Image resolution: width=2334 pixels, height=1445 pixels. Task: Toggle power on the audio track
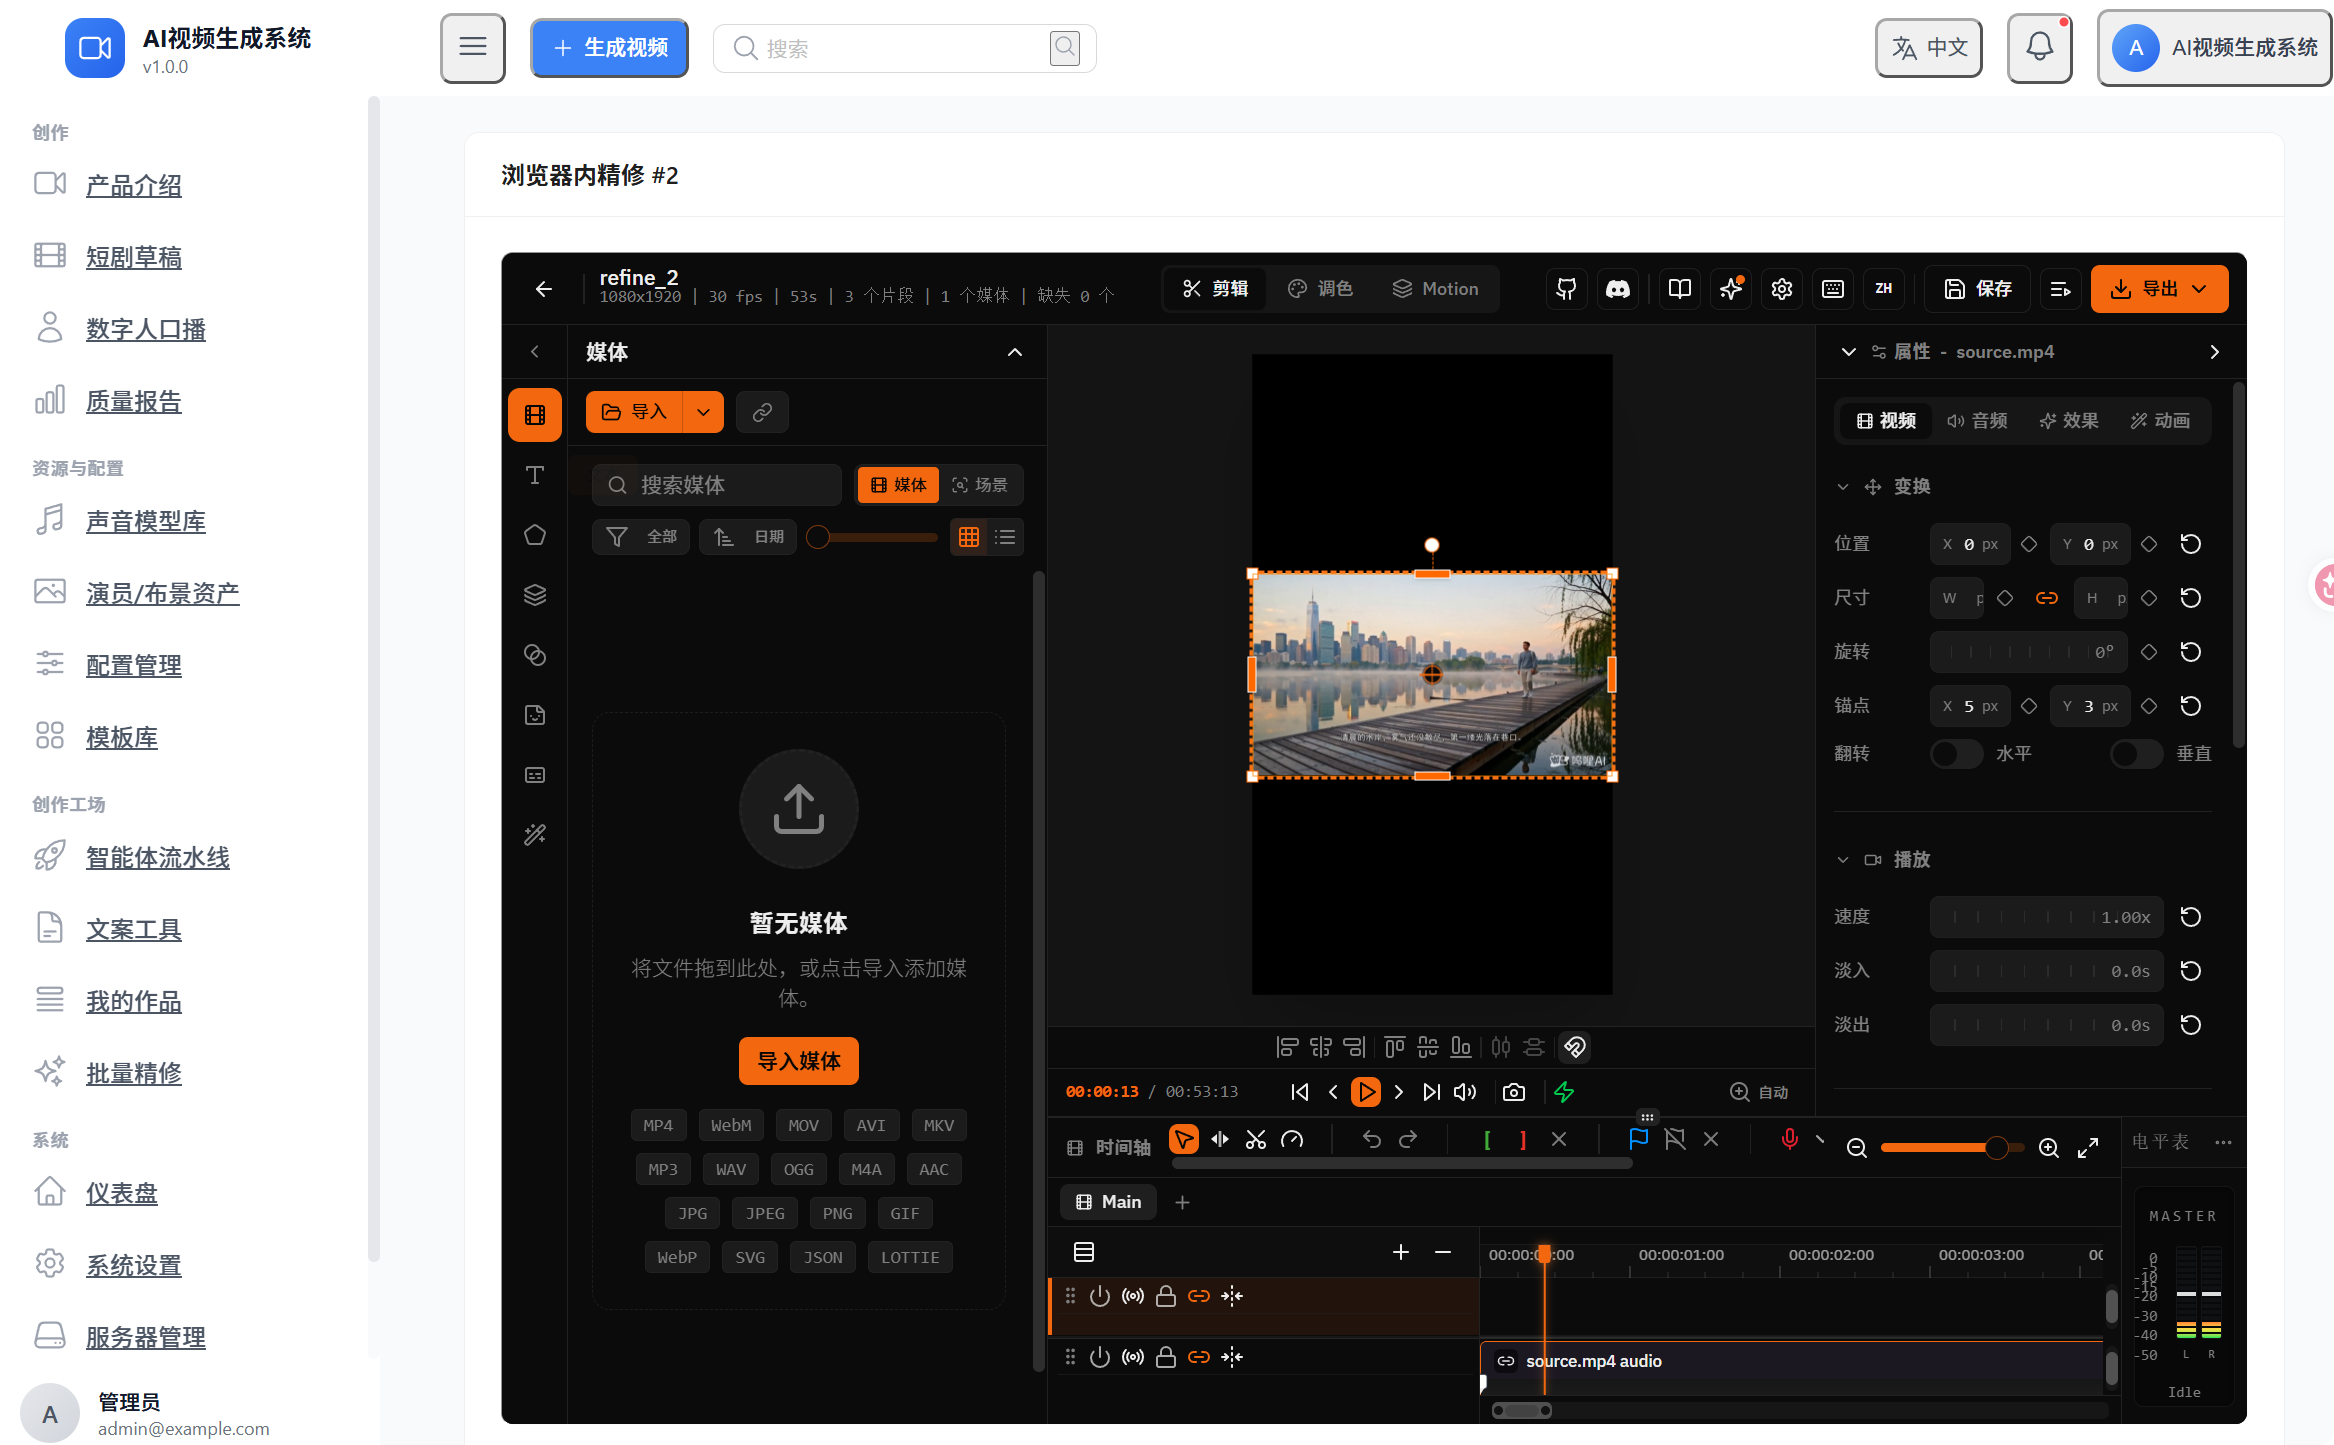pyautogui.click(x=1100, y=1357)
